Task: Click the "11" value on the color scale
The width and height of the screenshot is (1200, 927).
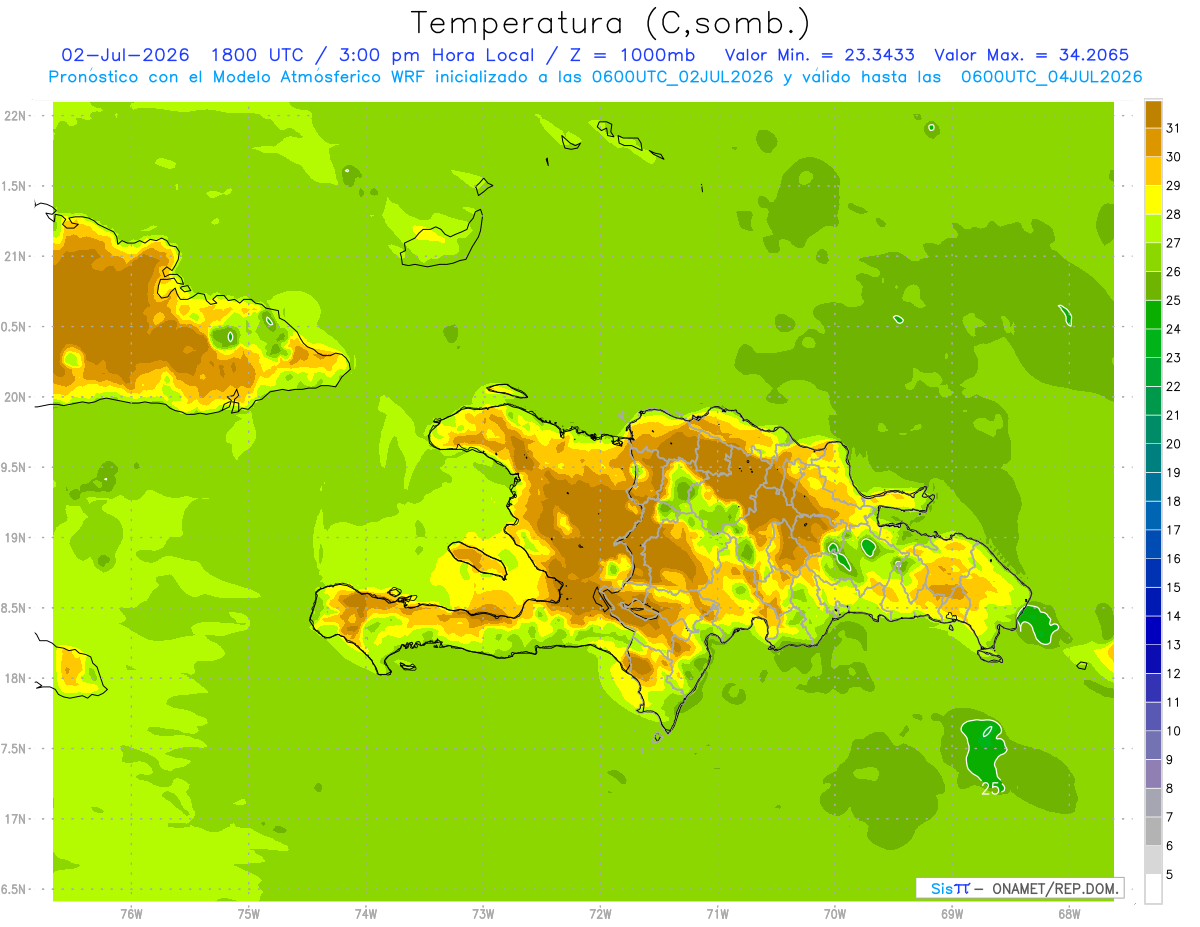Action: 1173,703
